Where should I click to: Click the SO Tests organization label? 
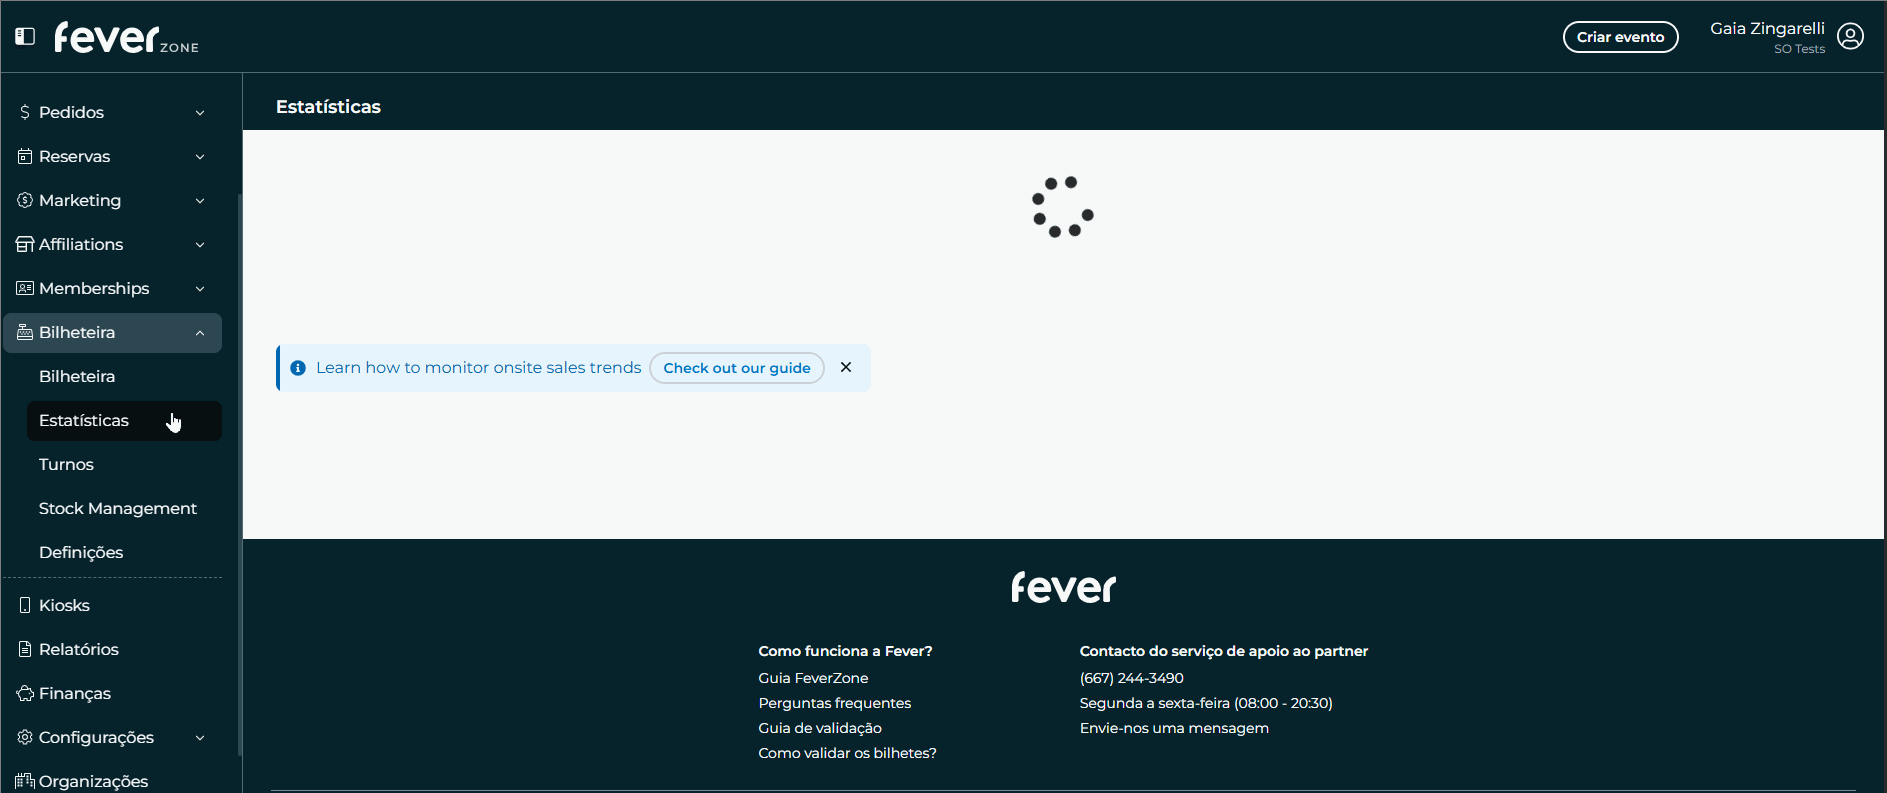1799,49
